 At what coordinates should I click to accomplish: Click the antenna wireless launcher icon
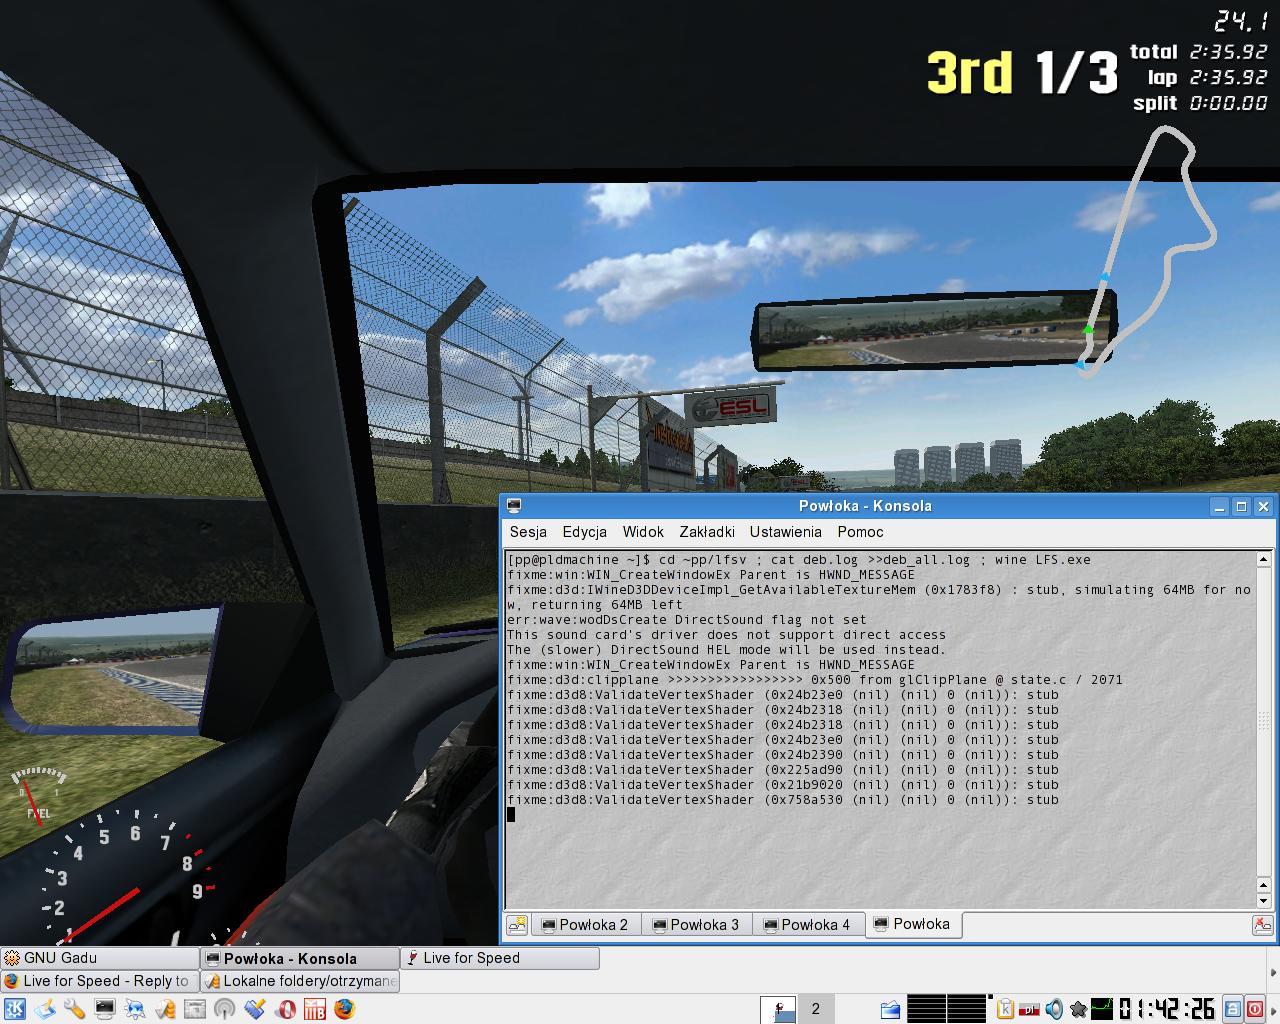pos(224,1009)
